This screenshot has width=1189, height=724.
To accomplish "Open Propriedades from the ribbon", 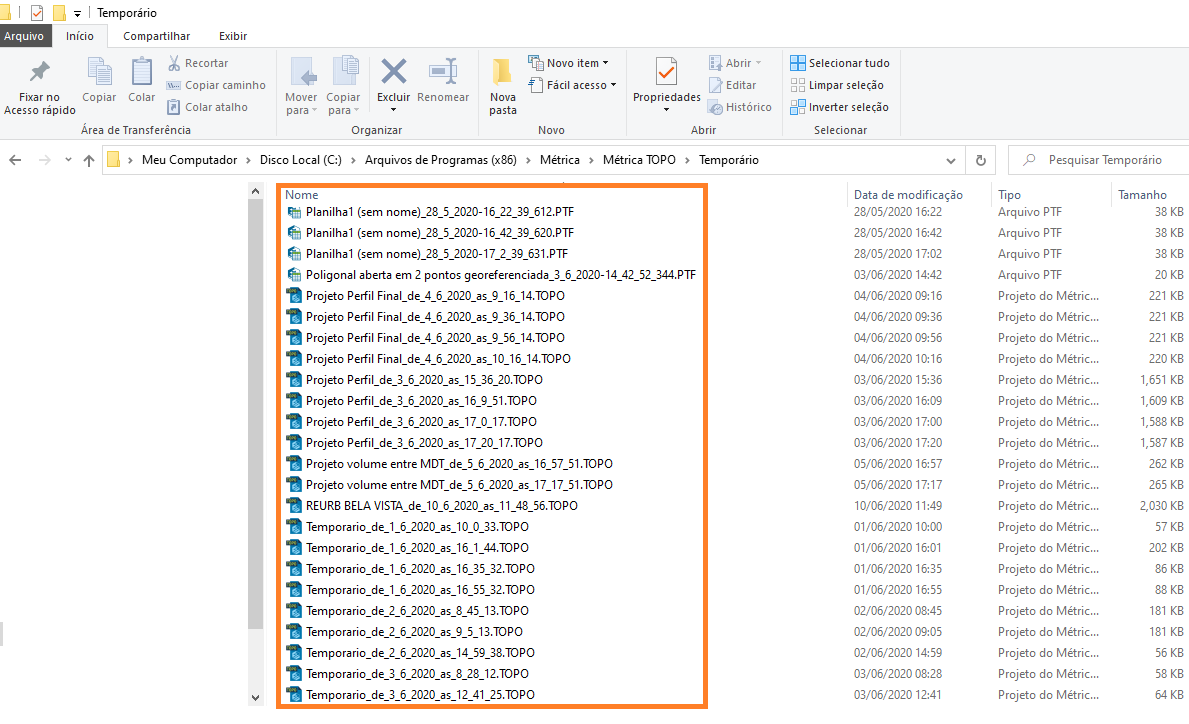I will (666, 73).
